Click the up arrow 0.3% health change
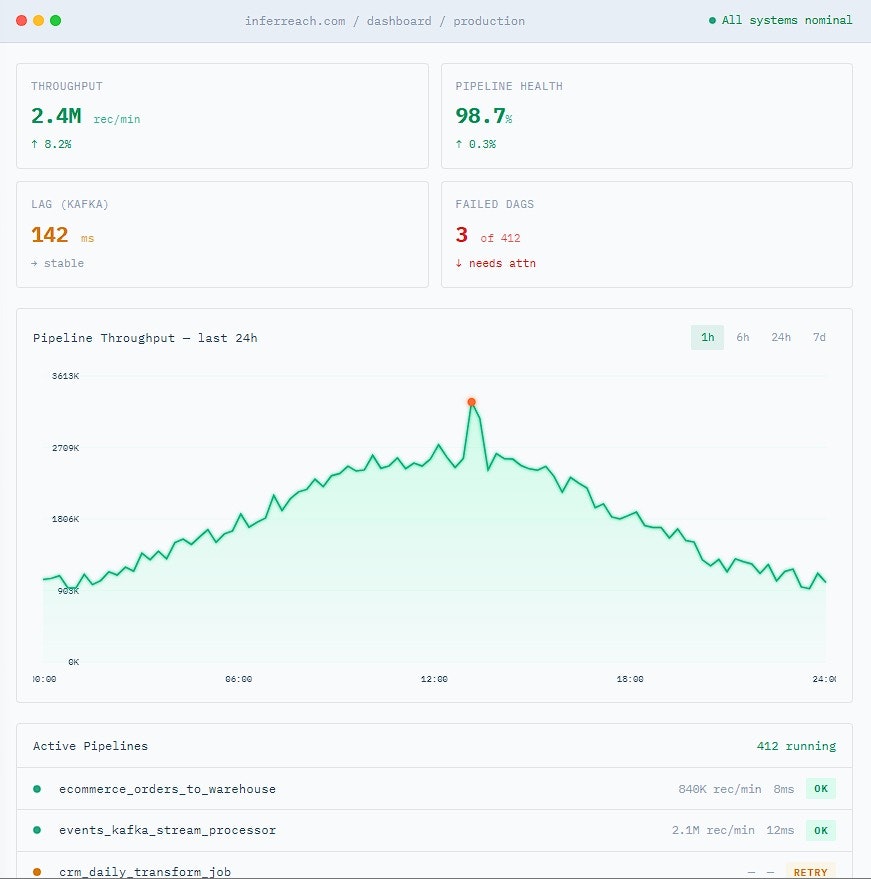The height and width of the screenshot is (879, 871). (x=476, y=144)
